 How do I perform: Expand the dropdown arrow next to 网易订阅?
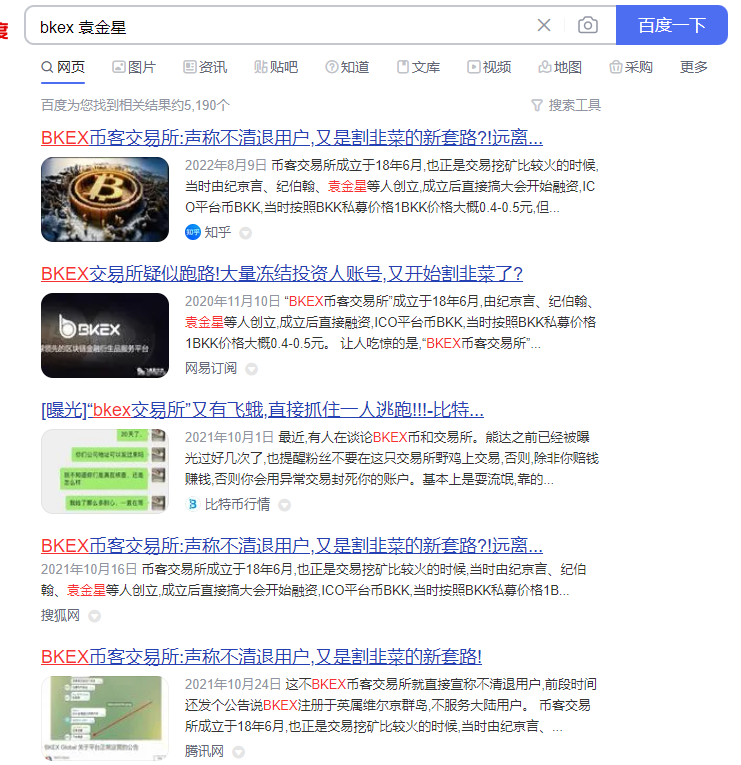click(251, 369)
